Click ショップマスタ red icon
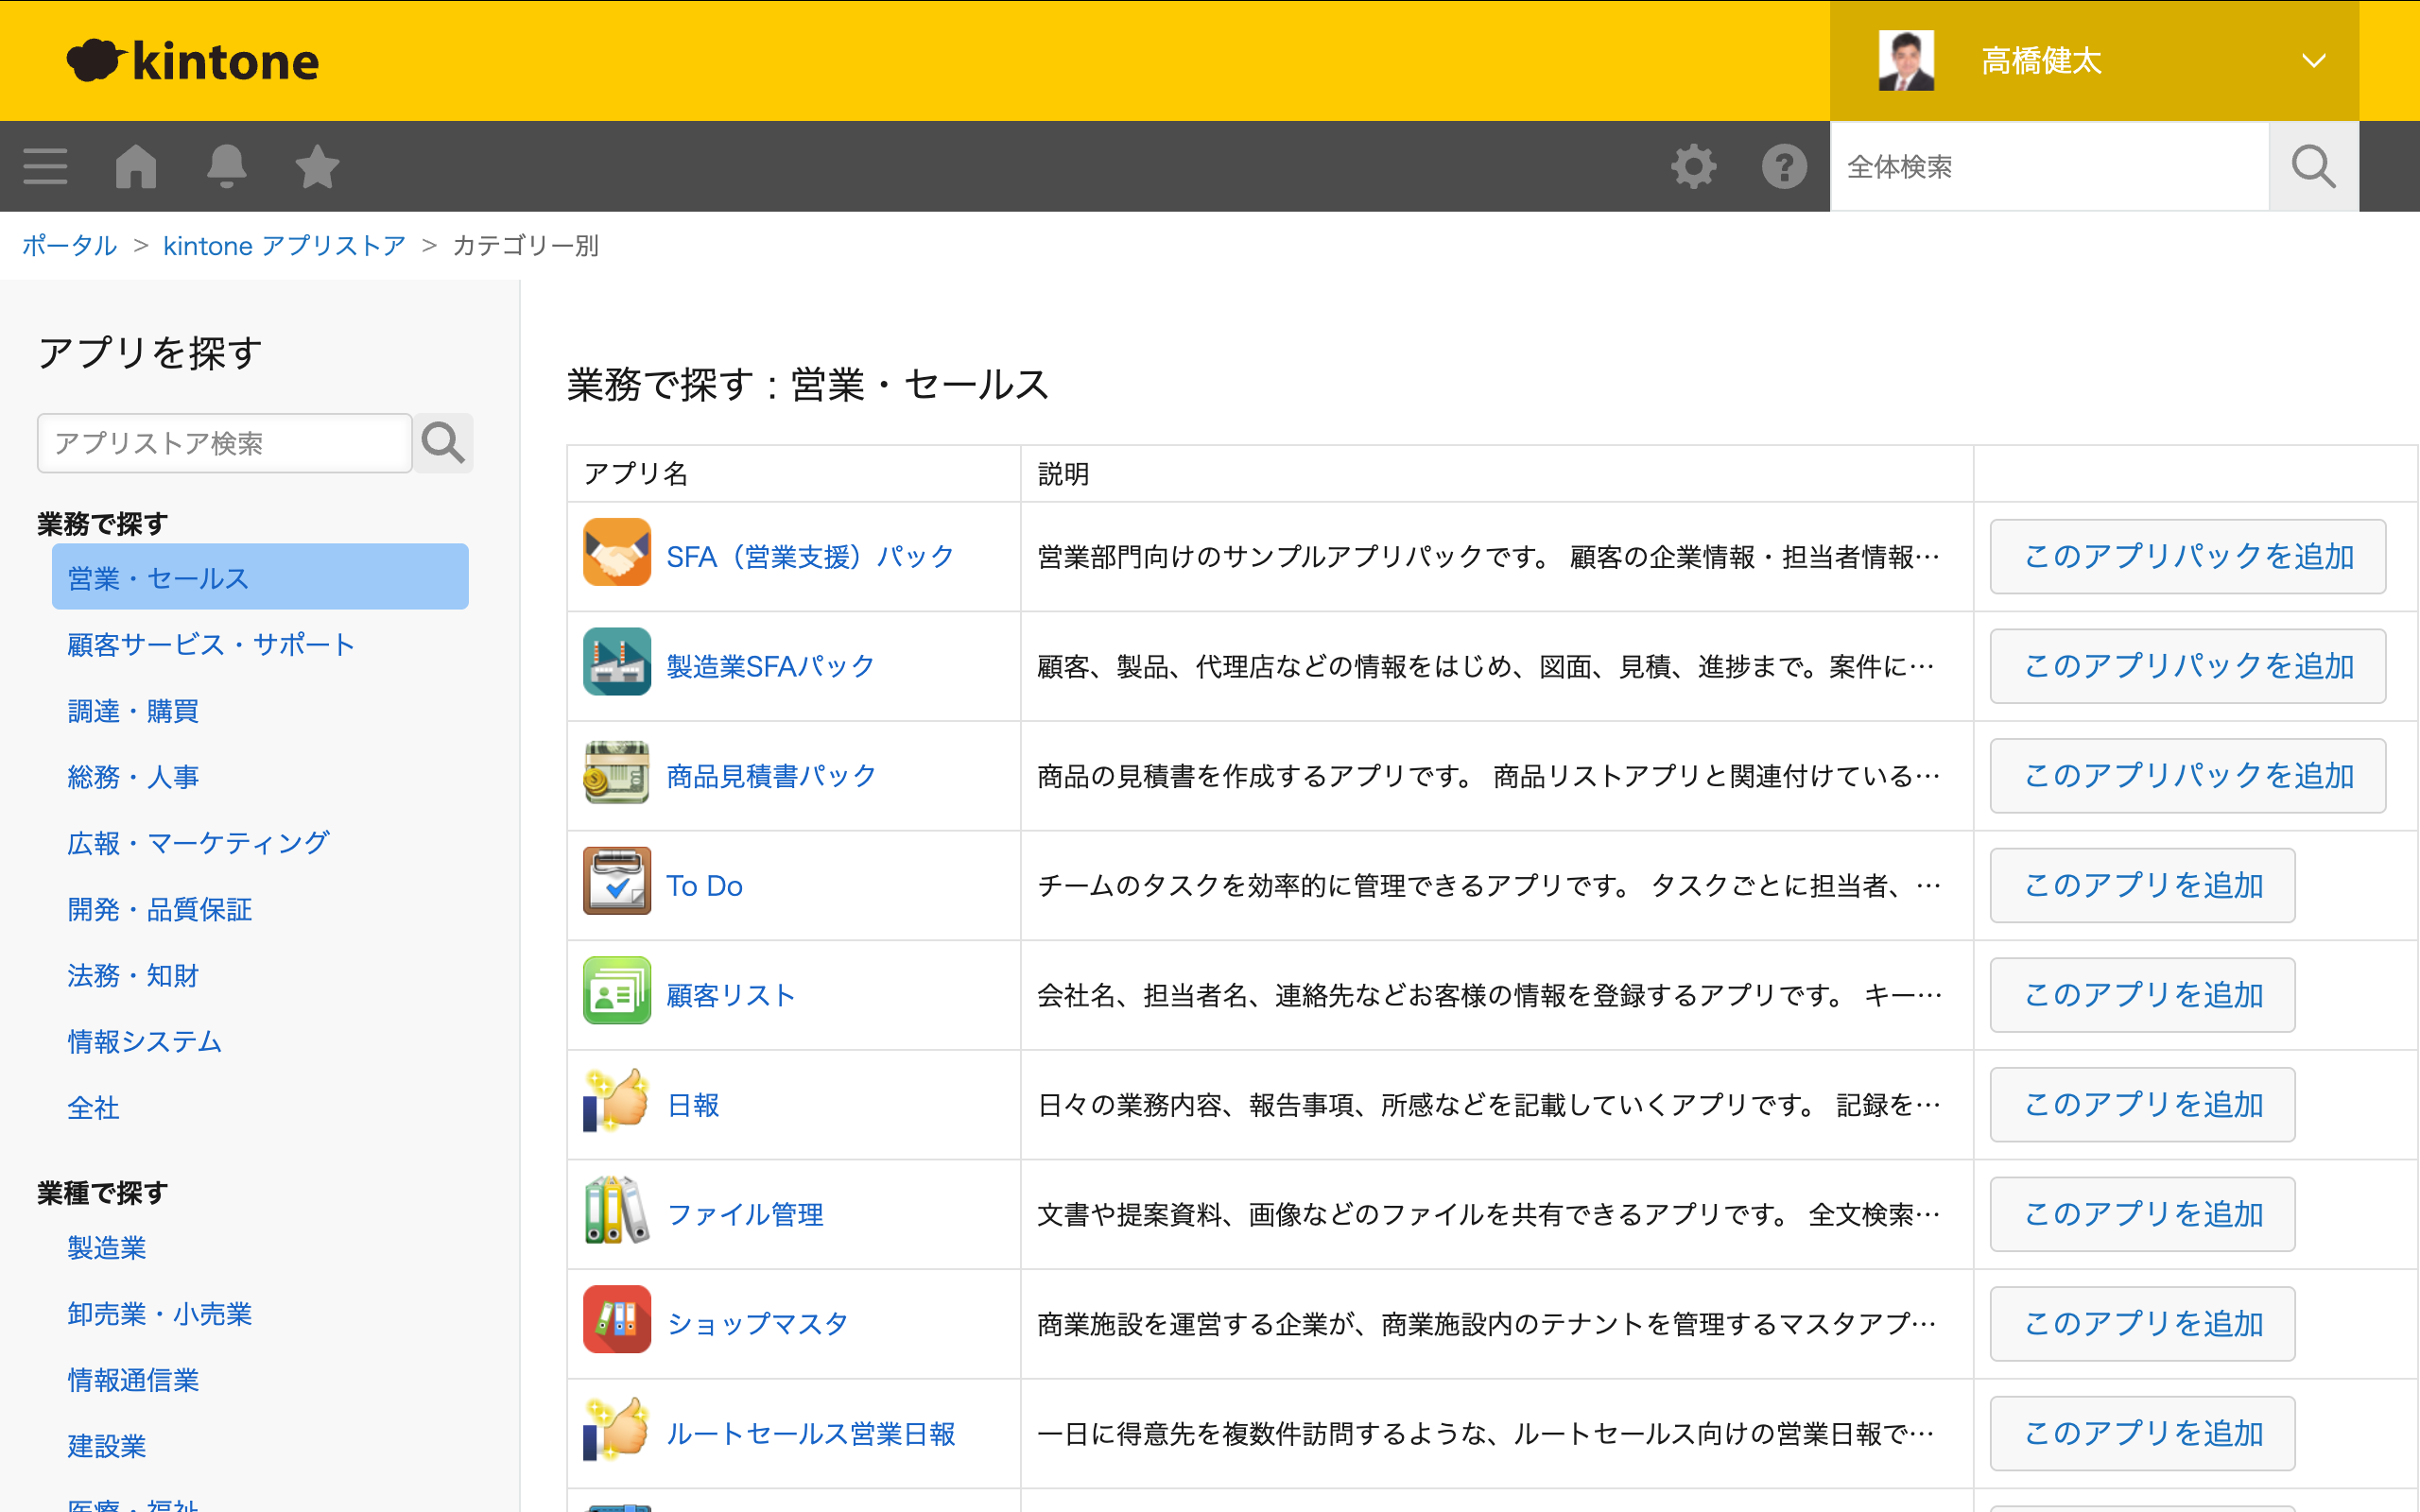Screen dimensions: 2420x1512 coord(617,1319)
